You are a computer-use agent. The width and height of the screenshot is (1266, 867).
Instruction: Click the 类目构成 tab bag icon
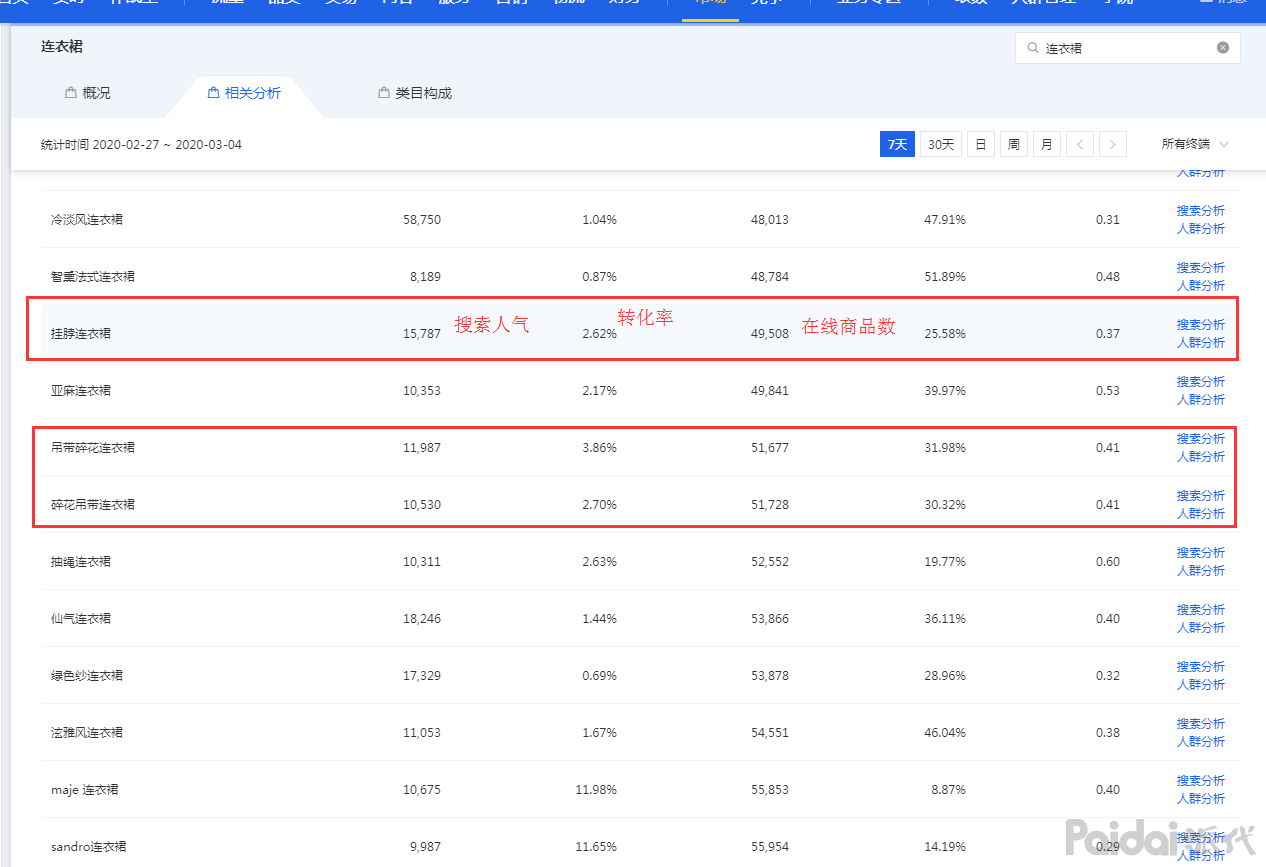pyautogui.click(x=383, y=92)
